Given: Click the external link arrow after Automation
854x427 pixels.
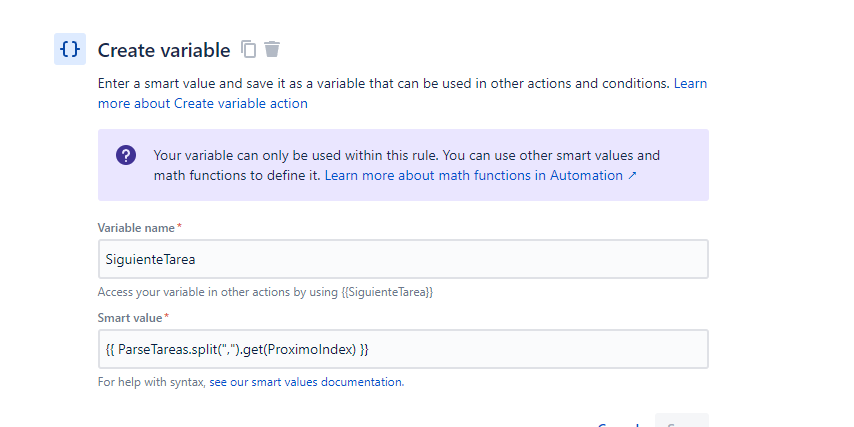Looking at the screenshot, I should coord(632,176).
